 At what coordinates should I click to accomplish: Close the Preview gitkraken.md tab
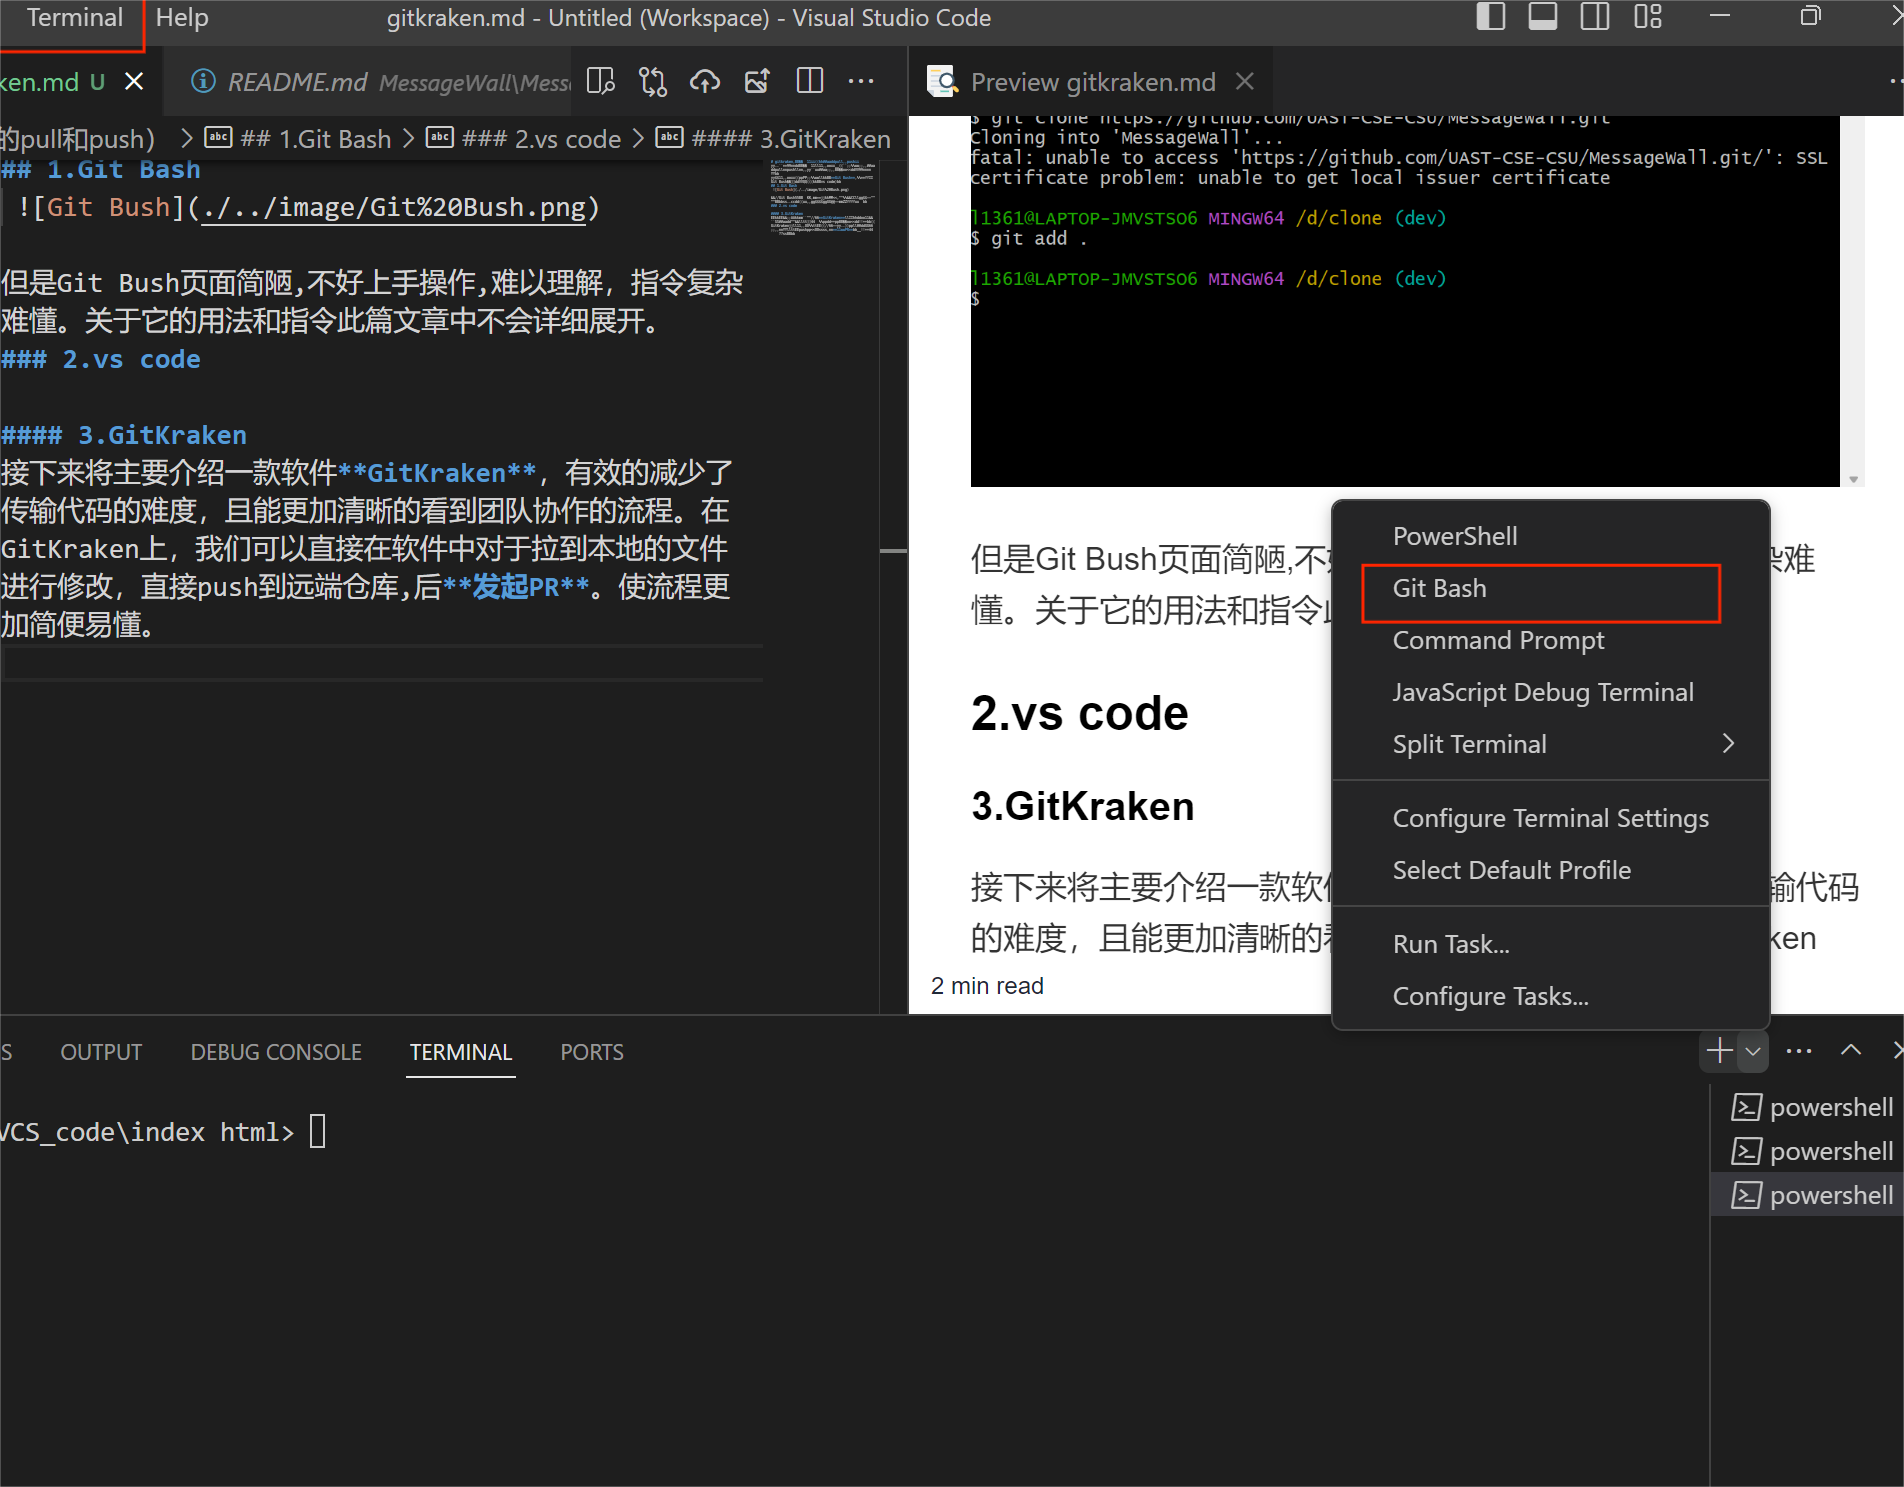1245,82
